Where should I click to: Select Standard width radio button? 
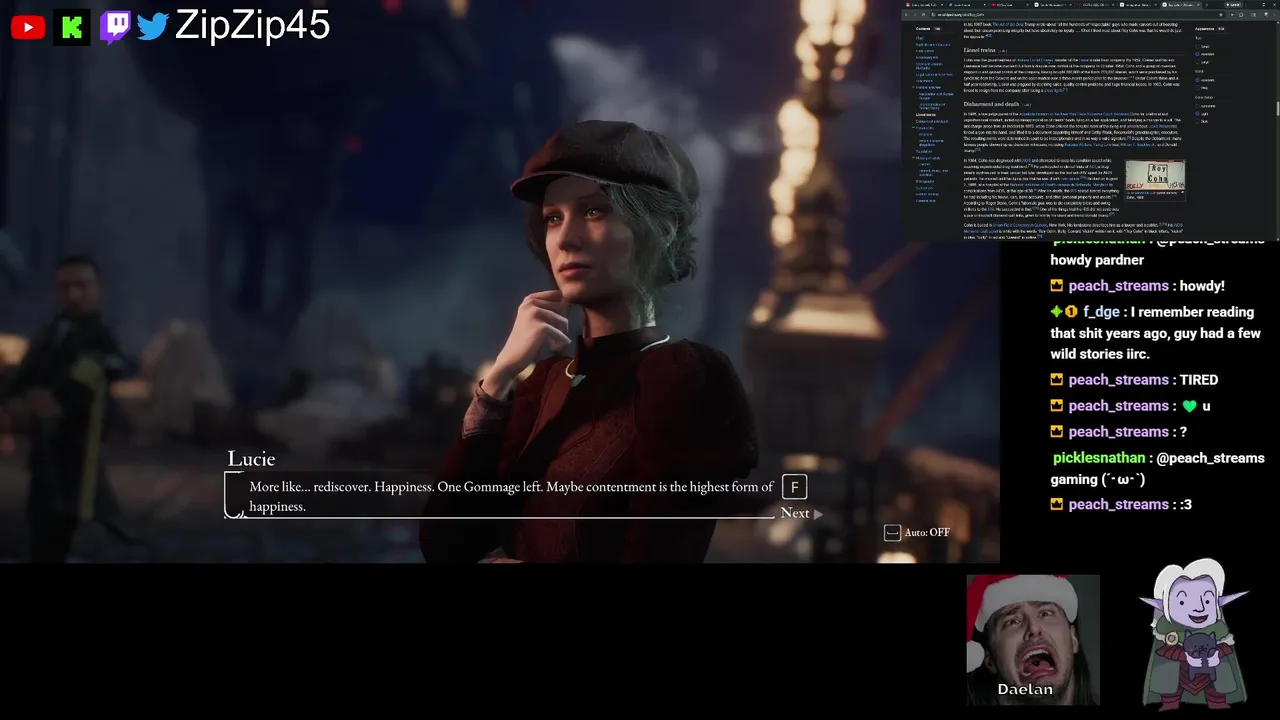pyautogui.click(x=1197, y=80)
